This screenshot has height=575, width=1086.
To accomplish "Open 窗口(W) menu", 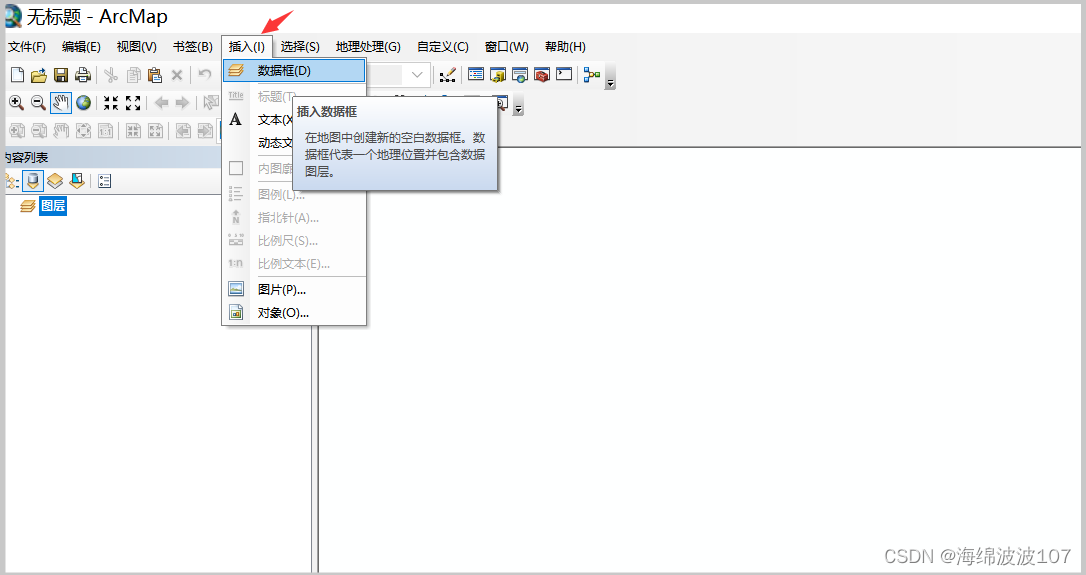I will click(506, 46).
